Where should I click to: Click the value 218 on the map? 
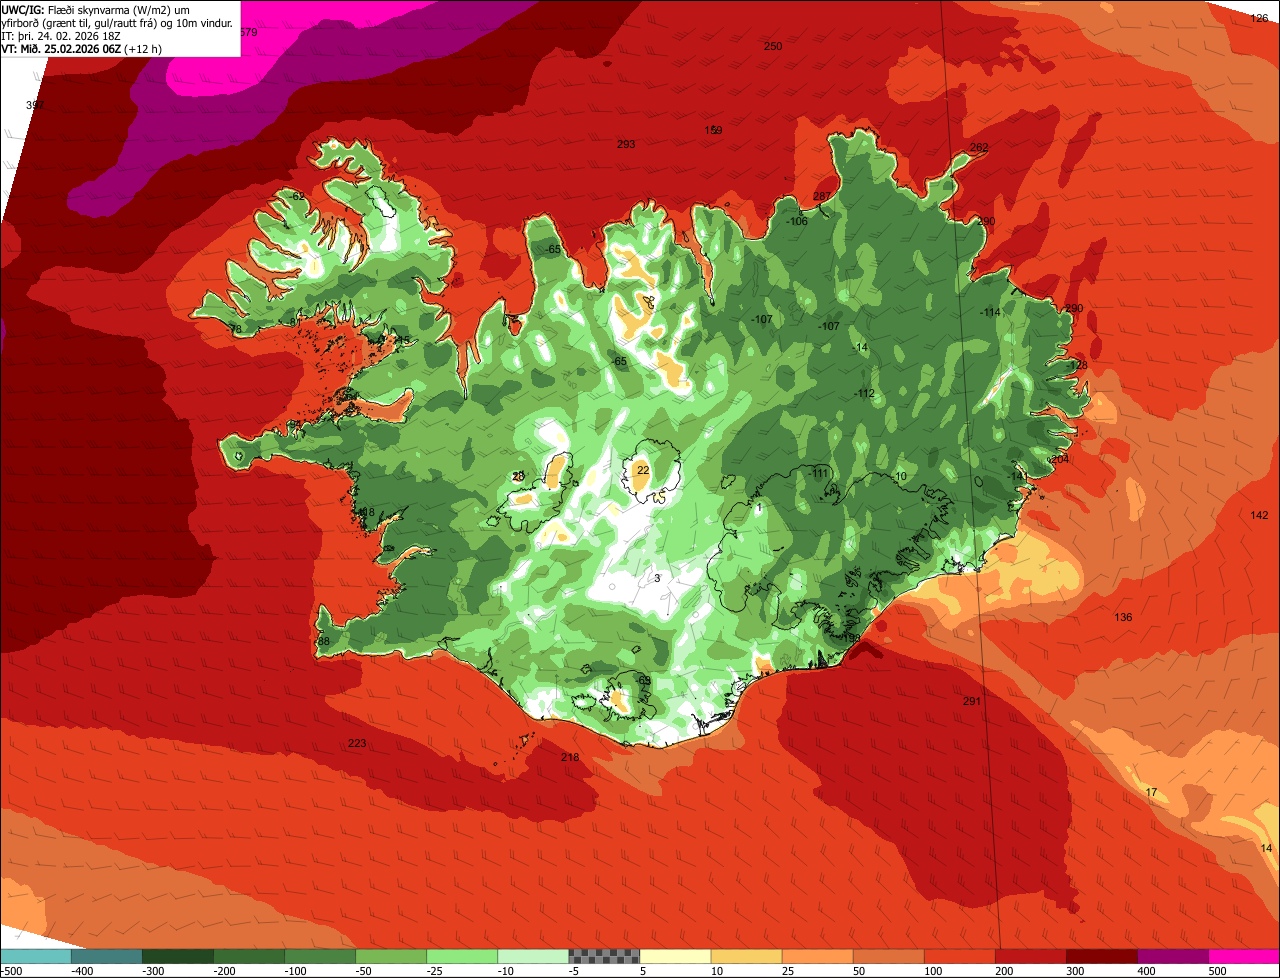coord(570,757)
